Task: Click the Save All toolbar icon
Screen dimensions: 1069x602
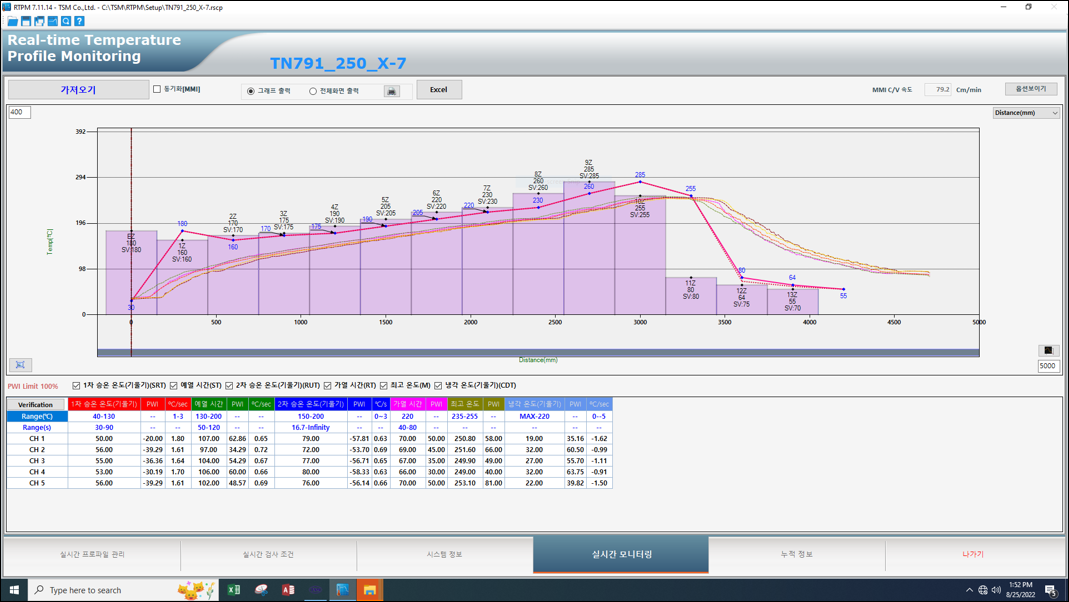Action: (40, 21)
